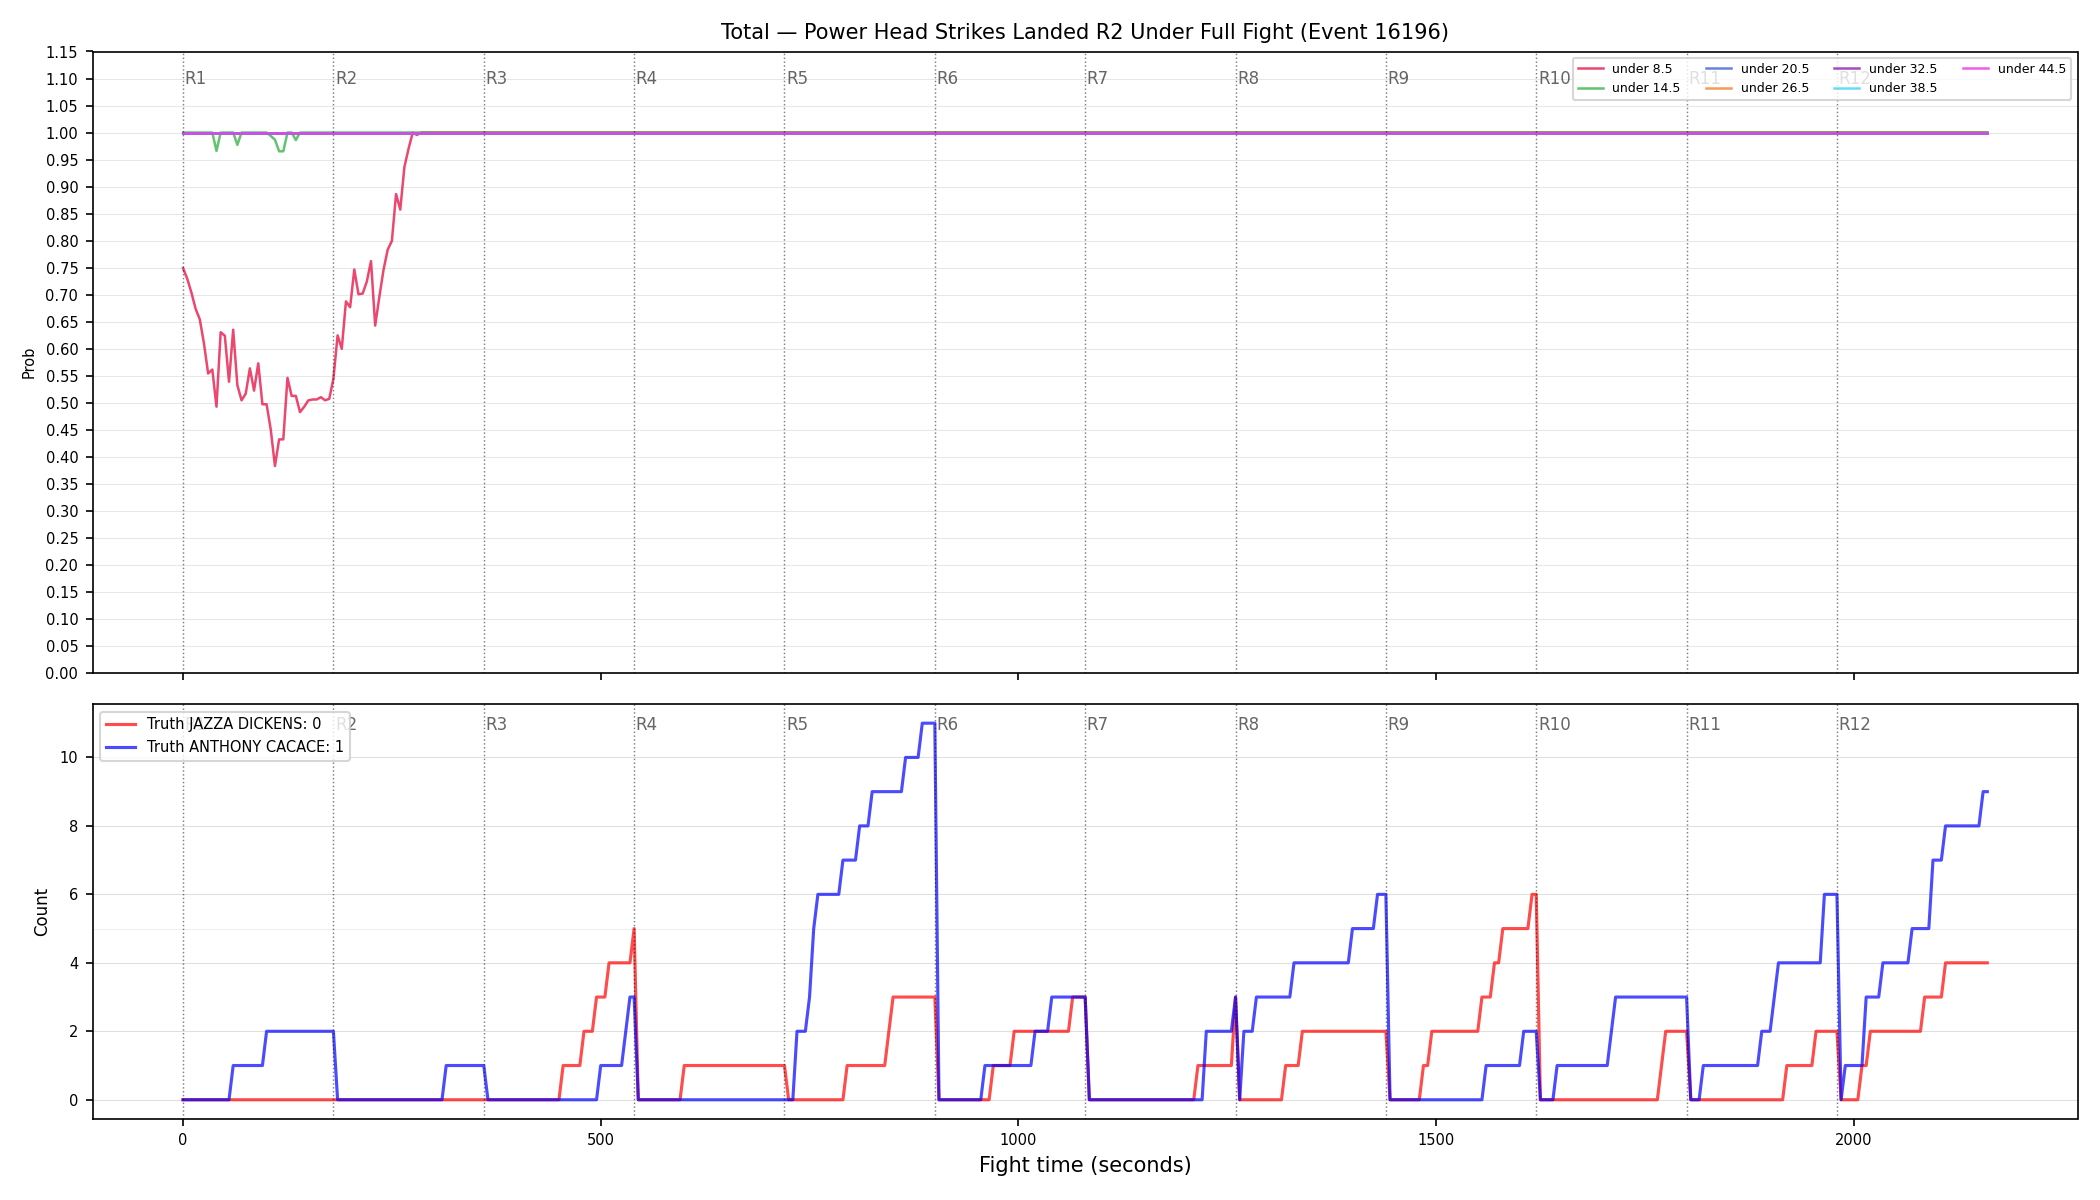Image resolution: width=2100 pixels, height=1200 pixels.
Task: Select the 'under 26.5' legend entry
Action: 1757,88
